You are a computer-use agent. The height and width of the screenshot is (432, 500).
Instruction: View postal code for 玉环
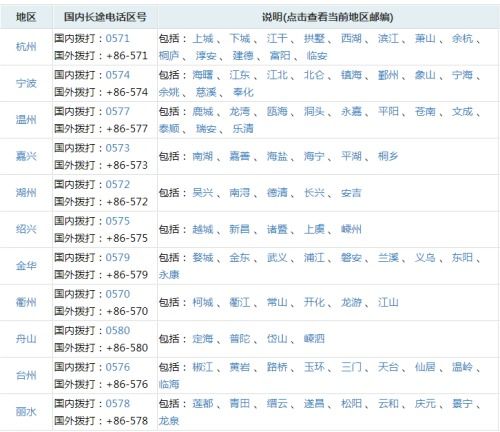(x=314, y=367)
